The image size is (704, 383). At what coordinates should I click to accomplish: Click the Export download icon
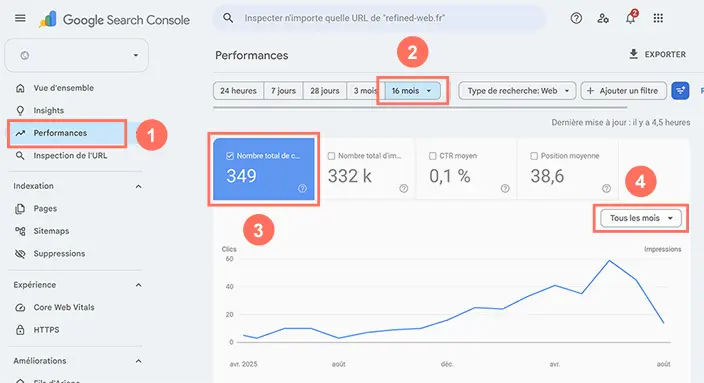633,54
